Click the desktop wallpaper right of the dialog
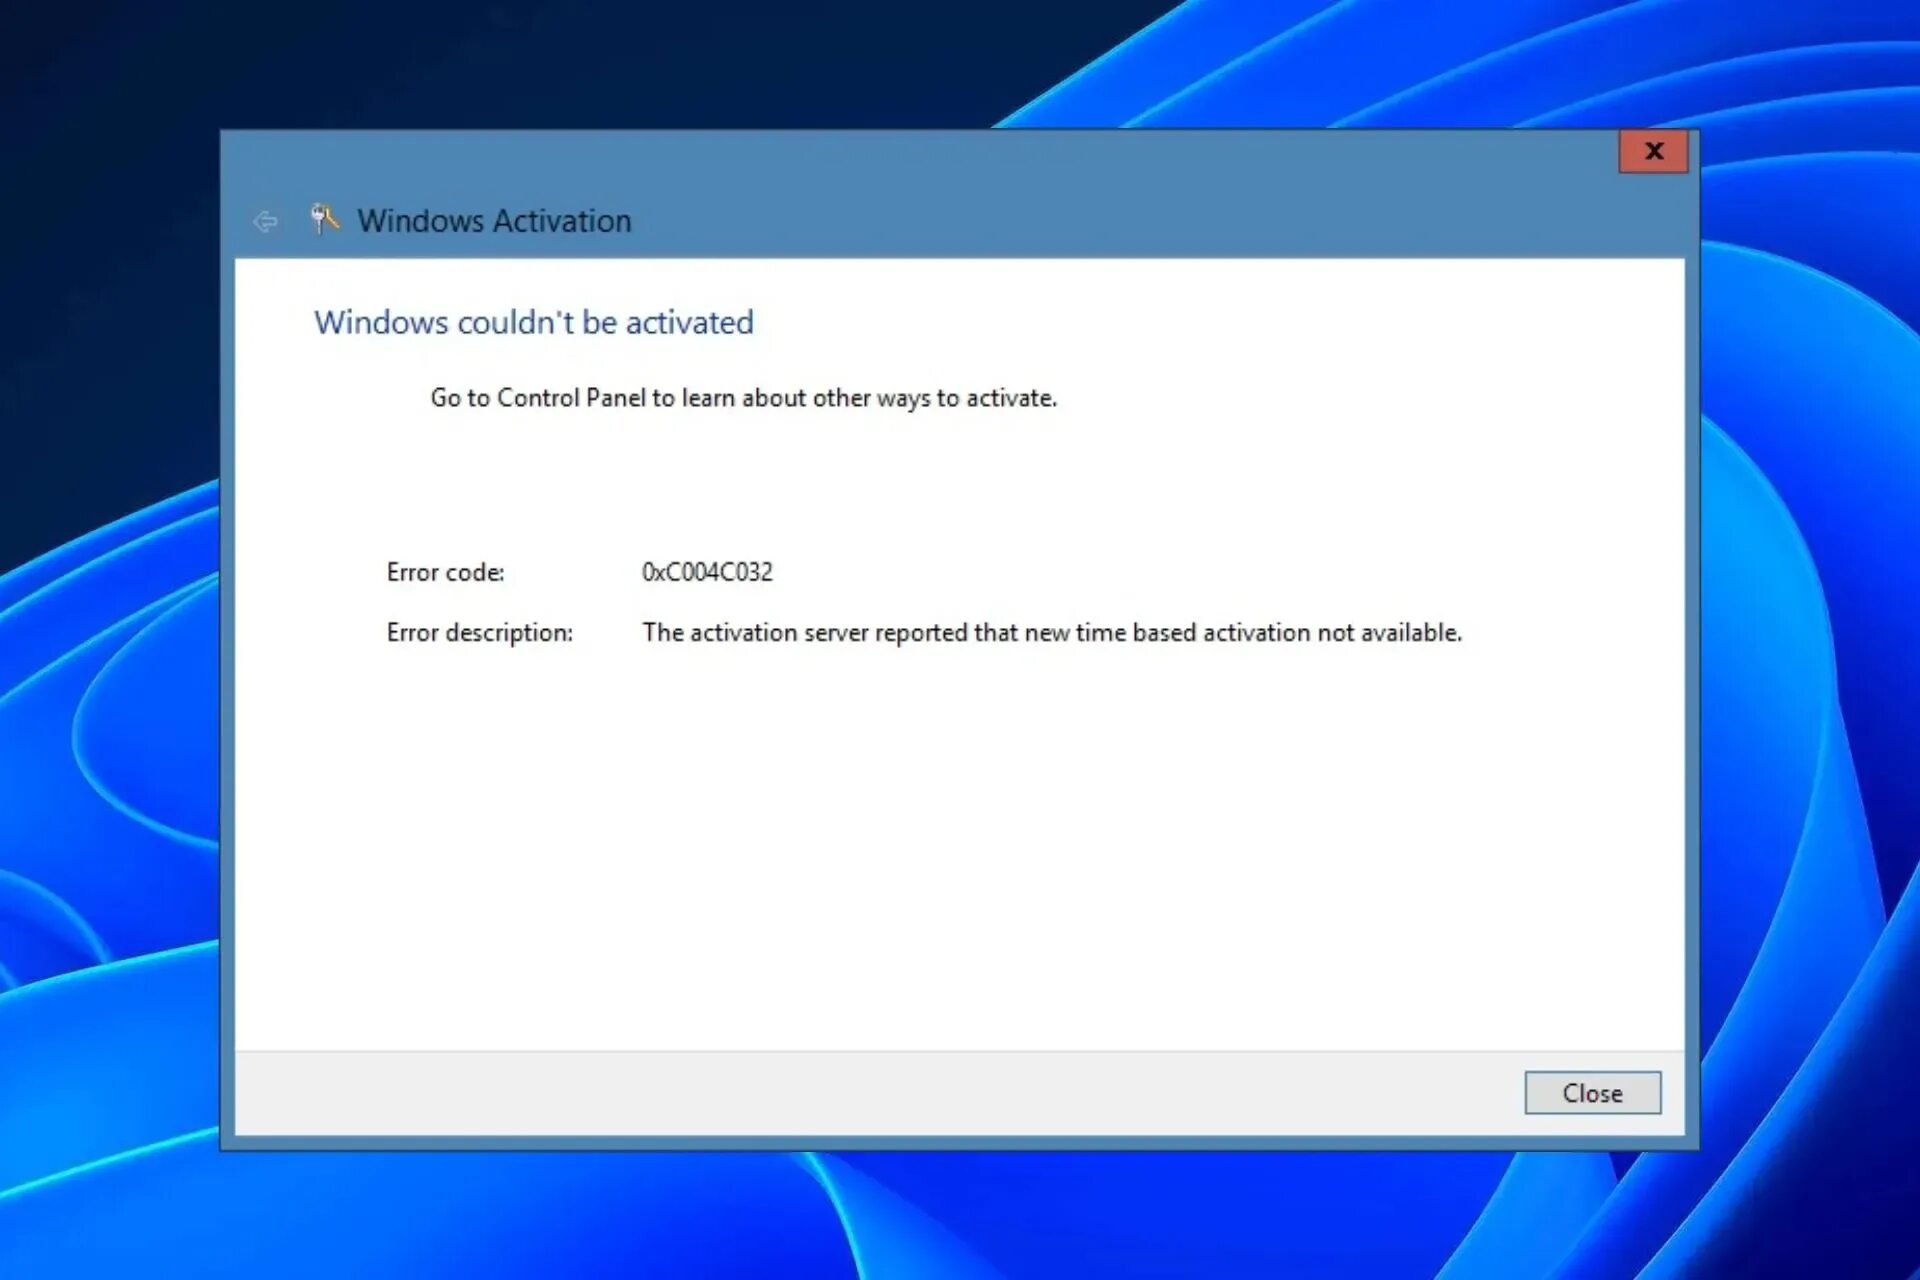Viewport: 1920px width, 1280px height. point(1810,700)
